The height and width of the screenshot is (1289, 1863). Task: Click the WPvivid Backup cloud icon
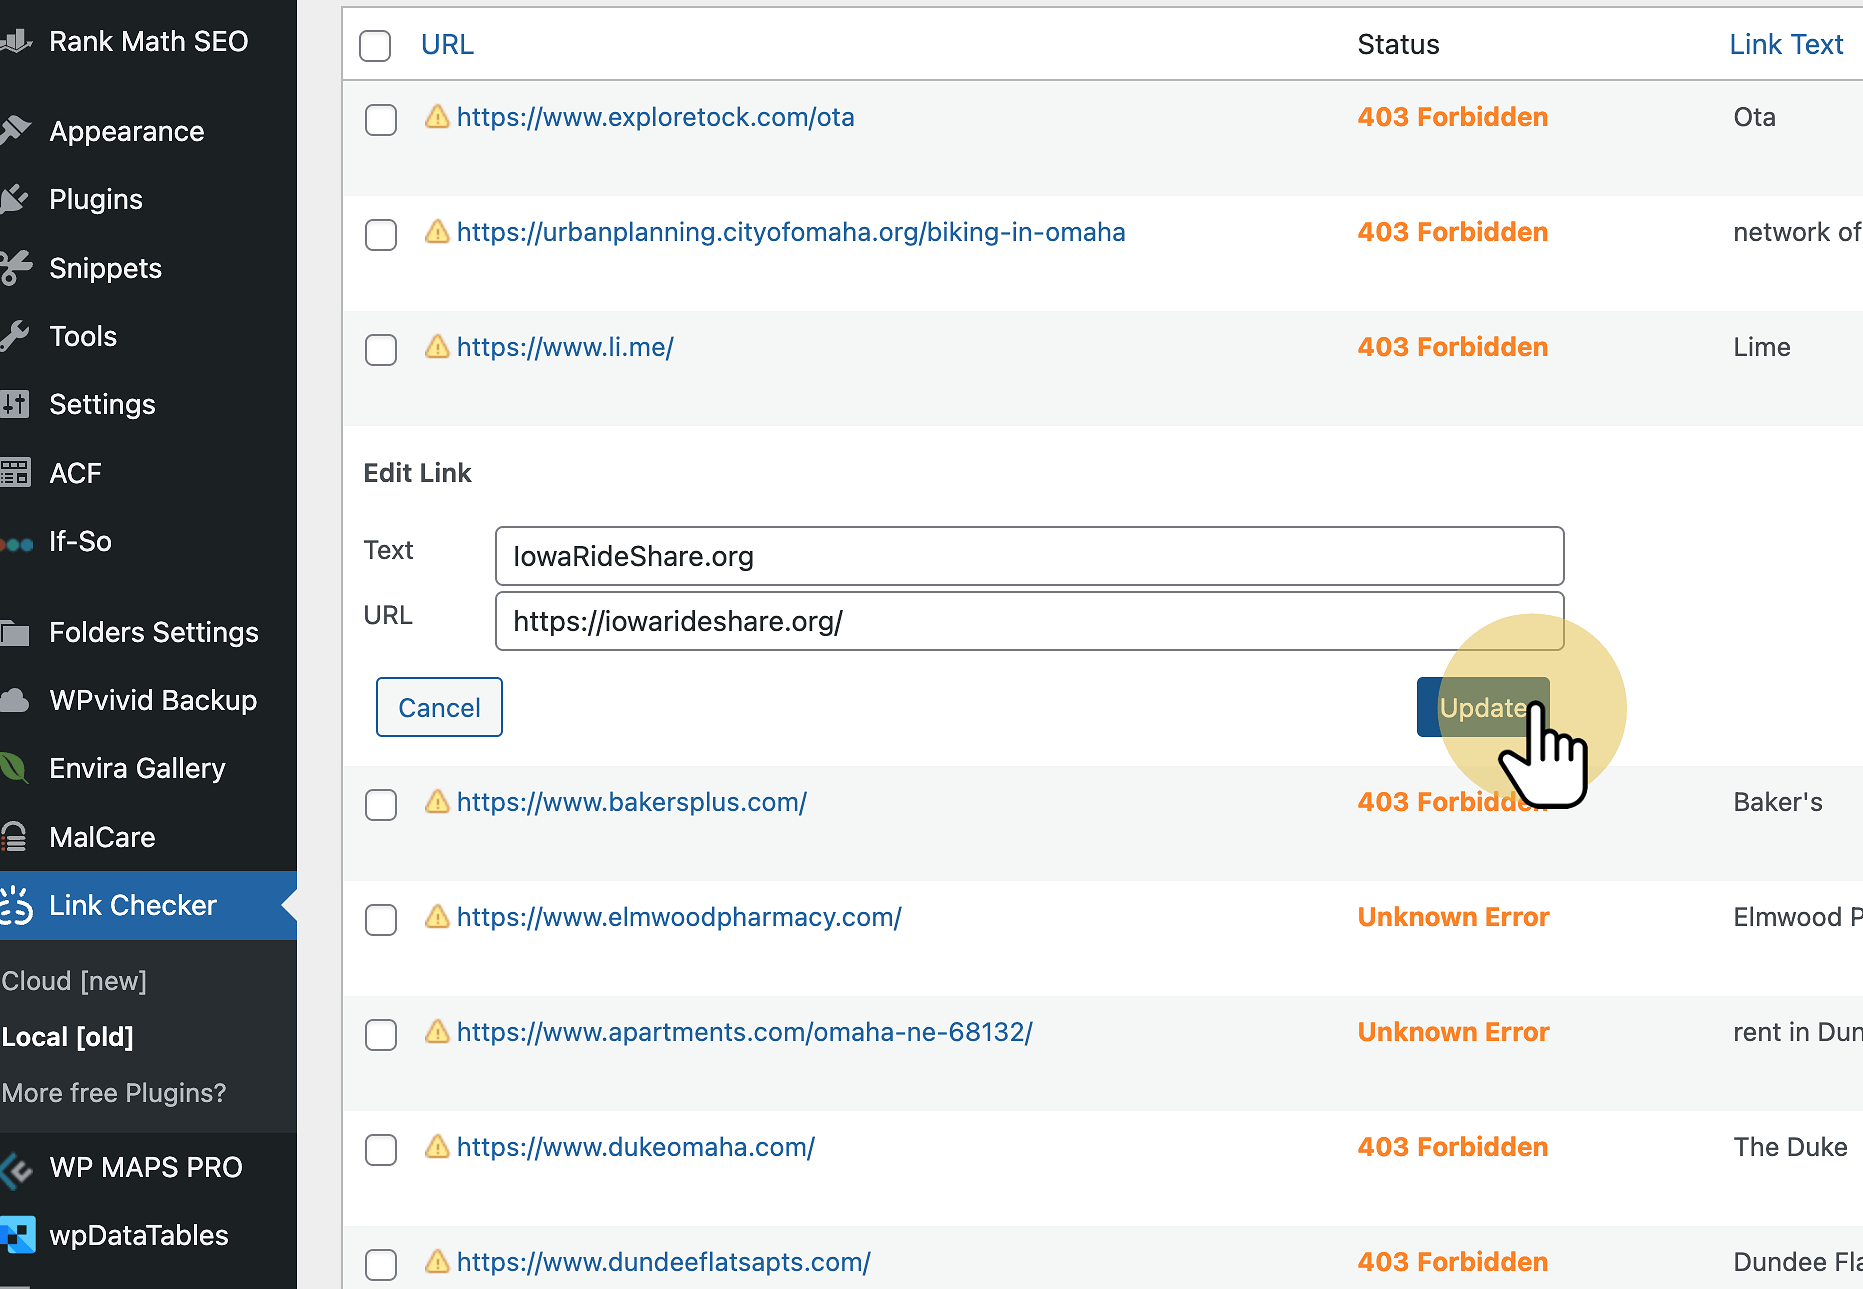tap(15, 700)
